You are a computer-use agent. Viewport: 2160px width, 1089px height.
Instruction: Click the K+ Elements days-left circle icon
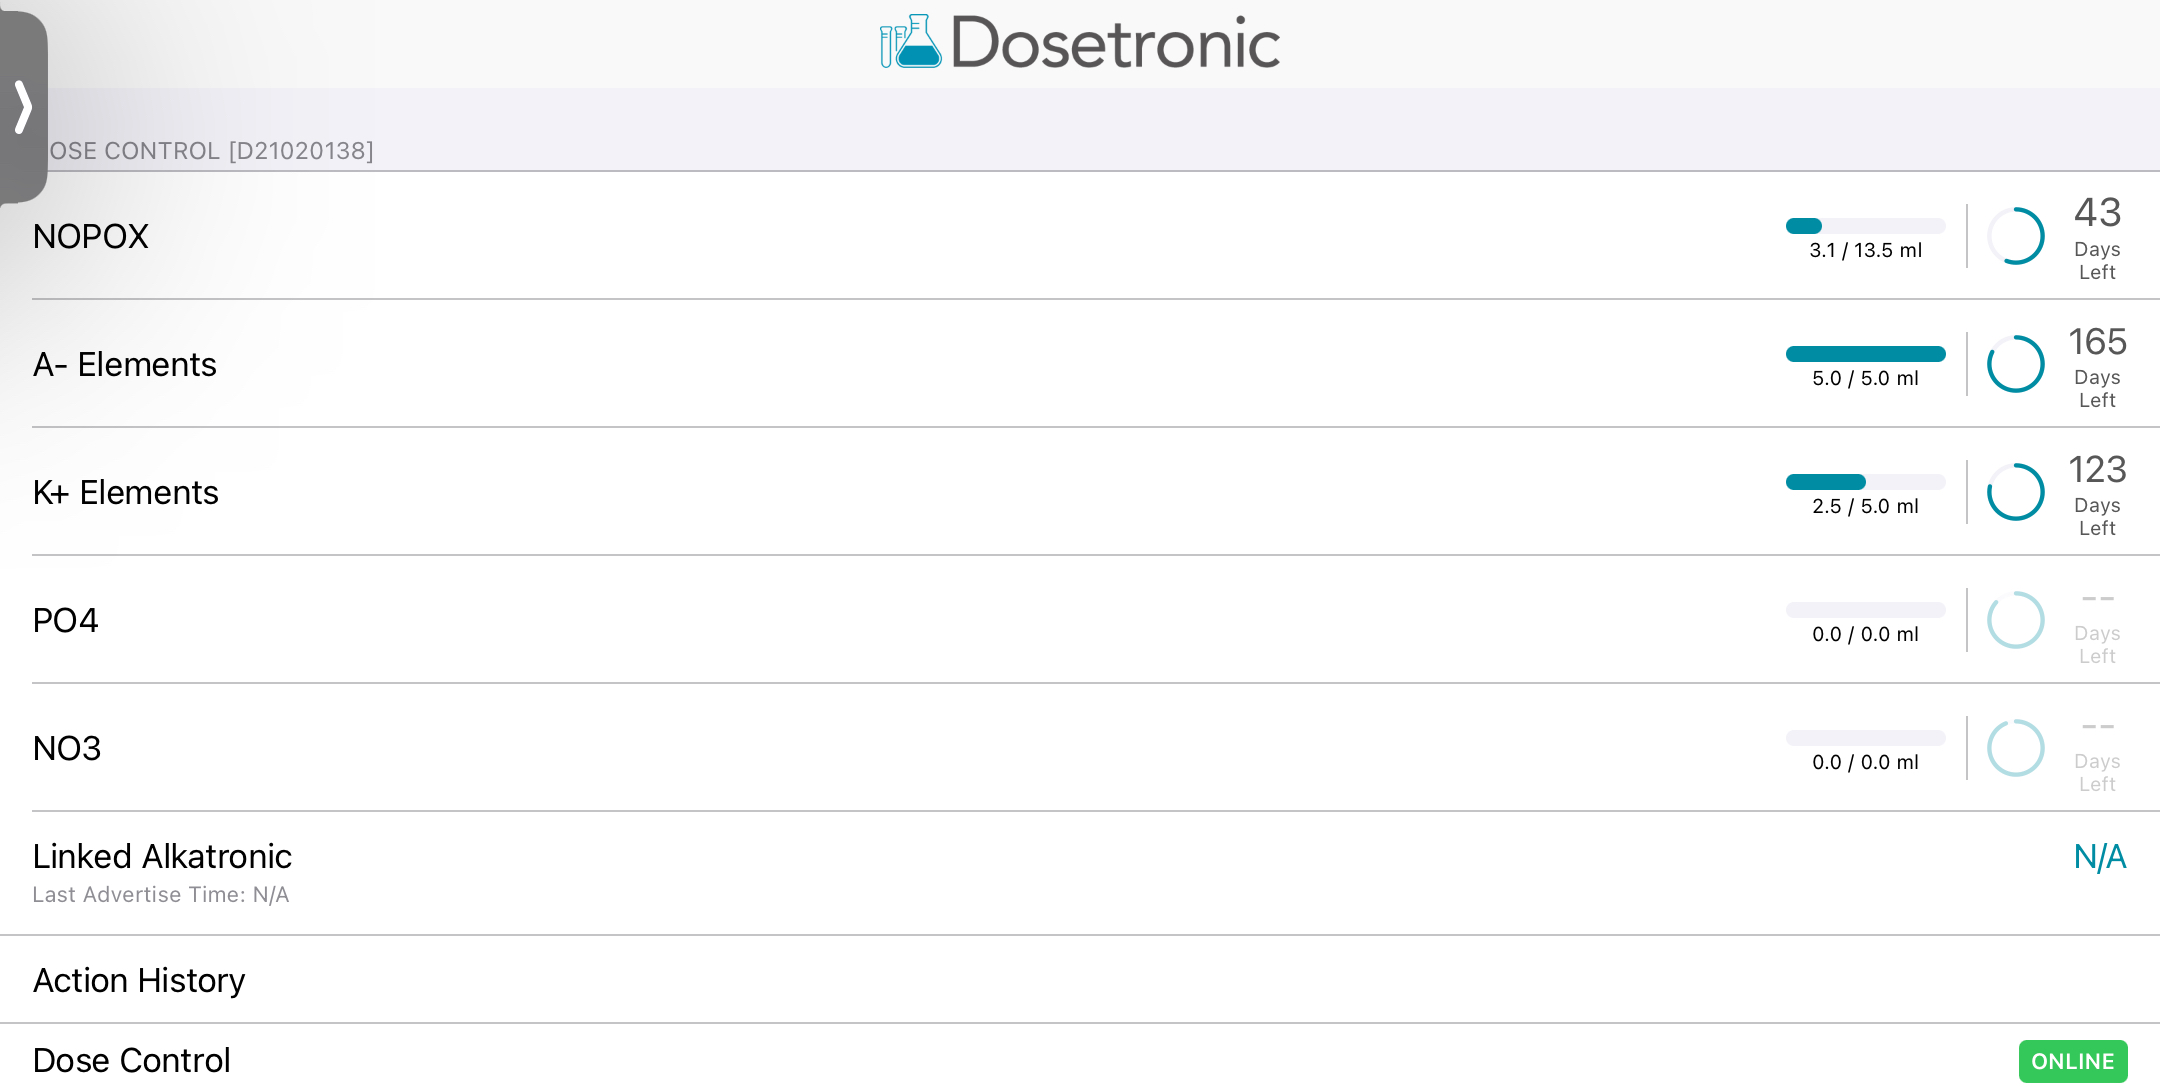click(2015, 492)
